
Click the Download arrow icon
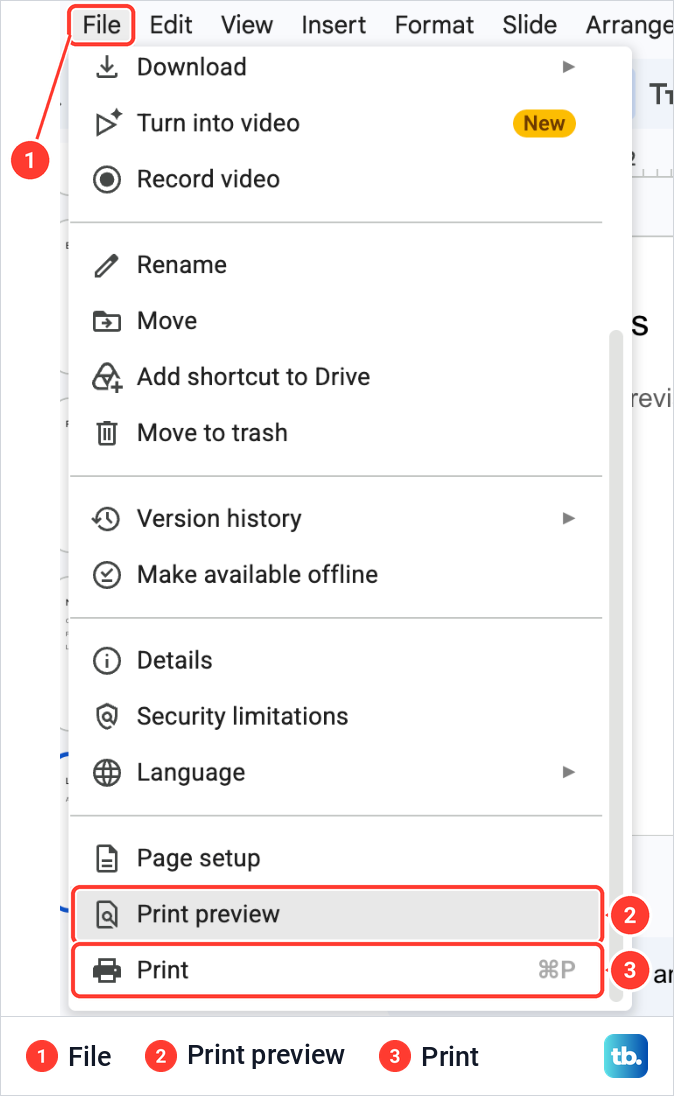(107, 67)
